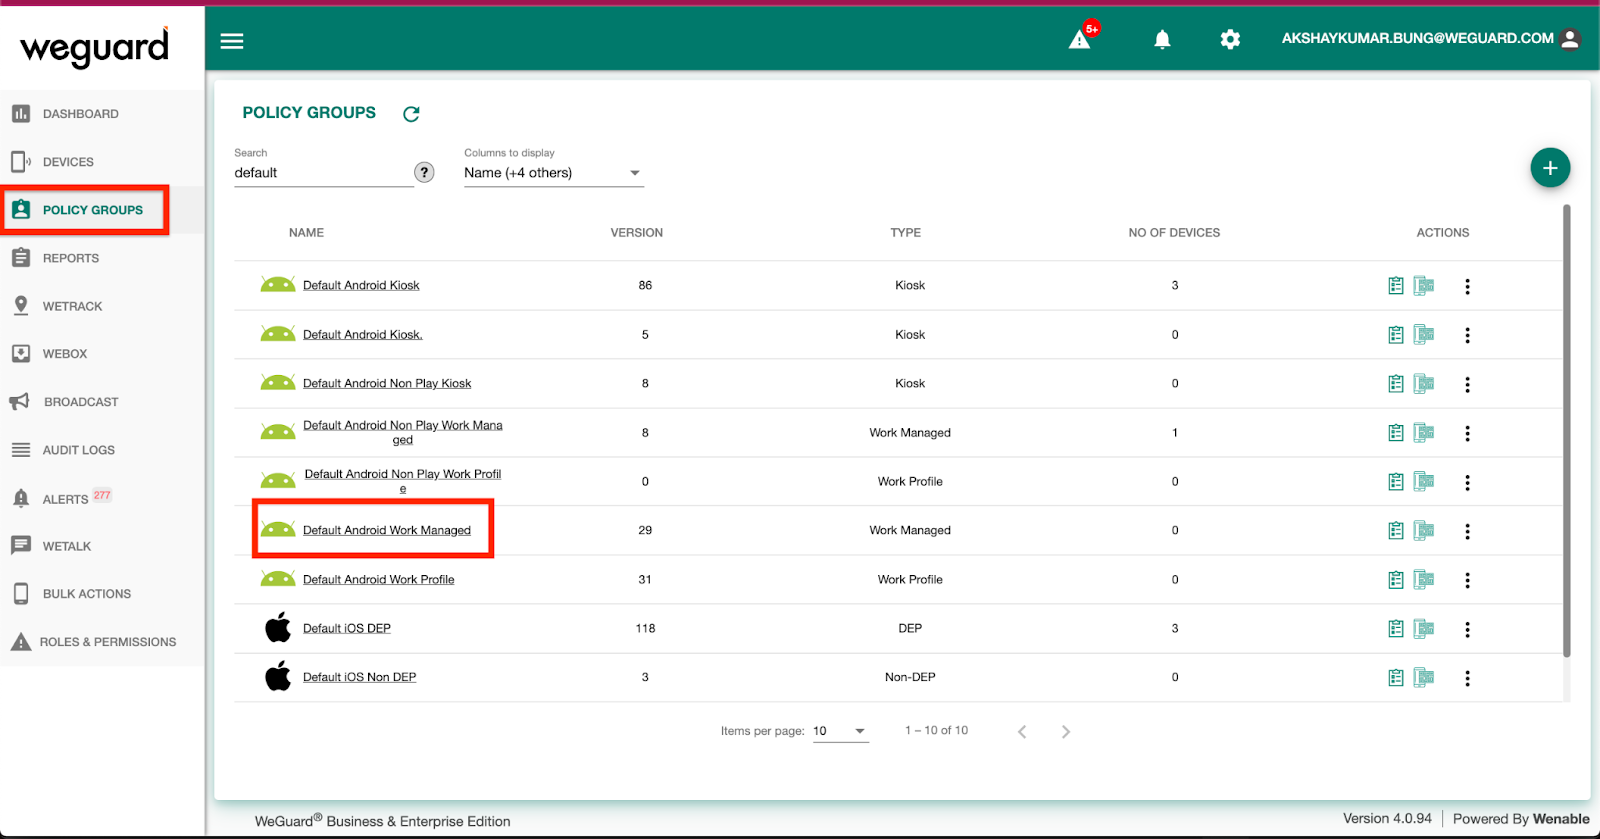Screen dimensions: 1600x839
Task: Open more actions for Default iOS DEP
Action: pyautogui.click(x=1467, y=629)
